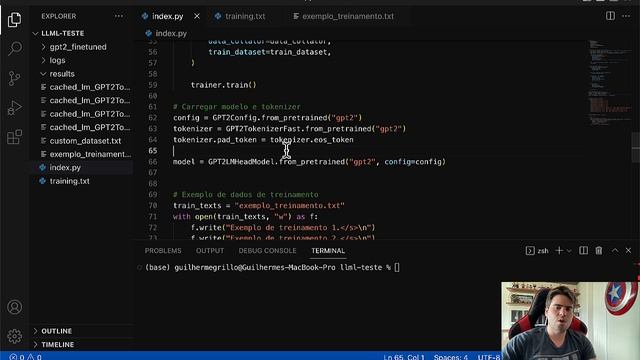The height and width of the screenshot is (360, 640).
Task: Expand the TIMELINE section
Action: [58, 344]
